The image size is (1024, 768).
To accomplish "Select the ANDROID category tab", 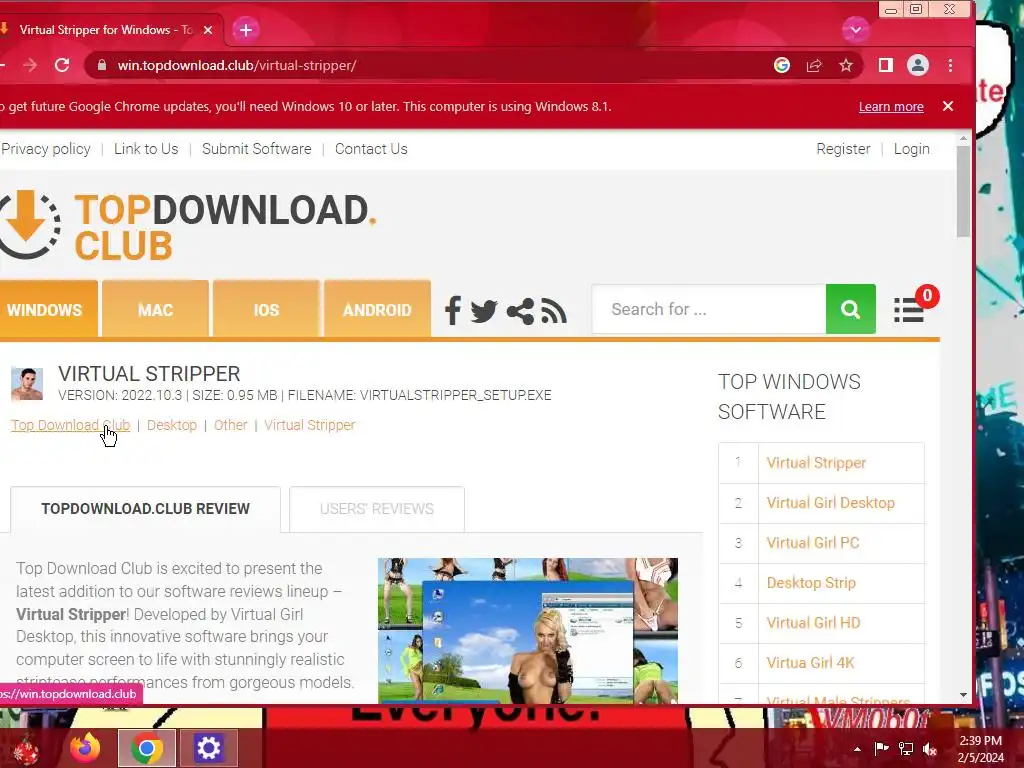I will click(377, 309).
